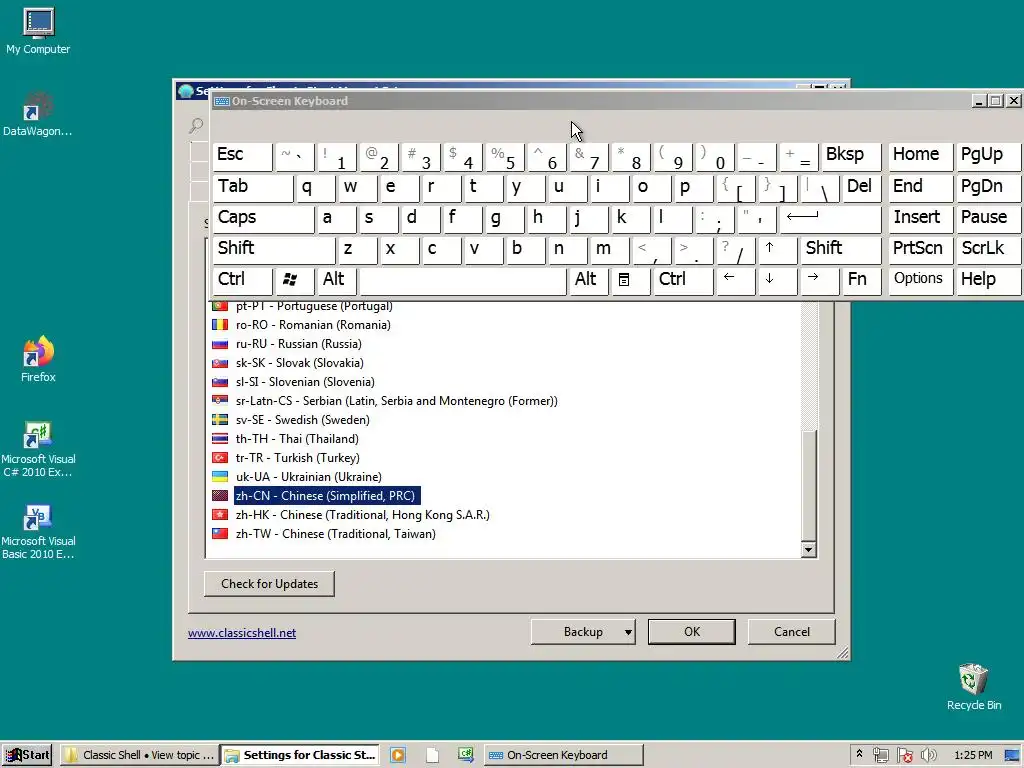Click the search magnifier in Settings window
The image size is (1024, 768).
tap(196, 125)
